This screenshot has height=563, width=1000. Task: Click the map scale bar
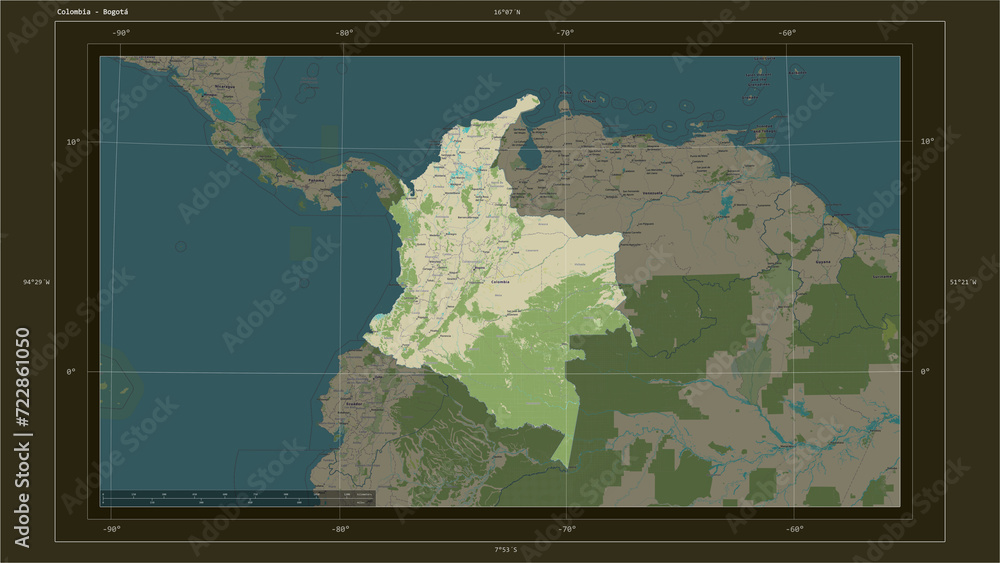(238, 498)
